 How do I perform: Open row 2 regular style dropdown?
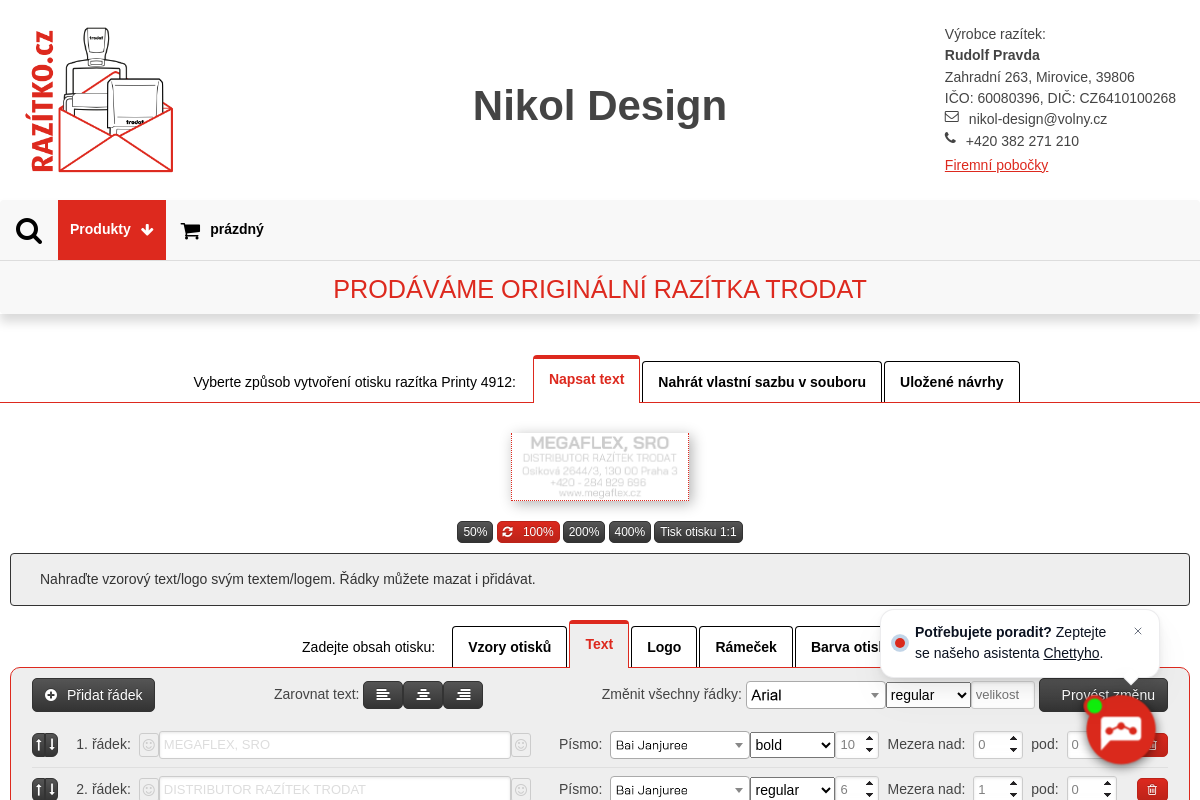click(x=792, y=789)
